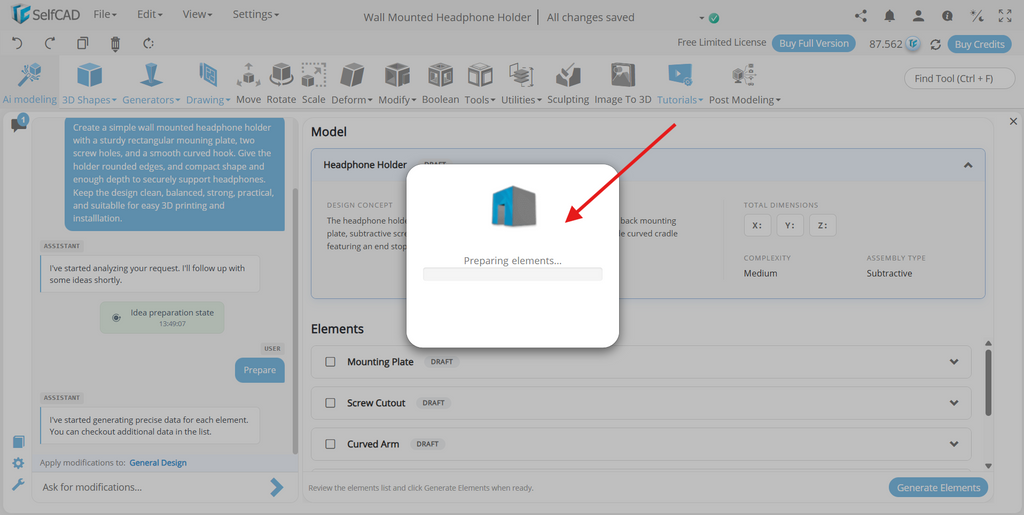Send the modification request arrow

[277, 487]
